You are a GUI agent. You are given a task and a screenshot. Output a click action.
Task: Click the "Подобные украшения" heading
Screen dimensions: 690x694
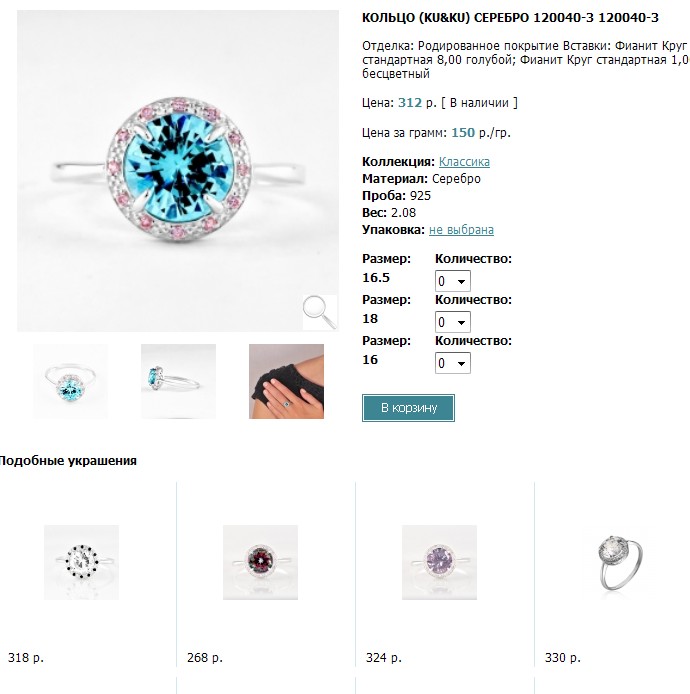click(x=68, y=461)
